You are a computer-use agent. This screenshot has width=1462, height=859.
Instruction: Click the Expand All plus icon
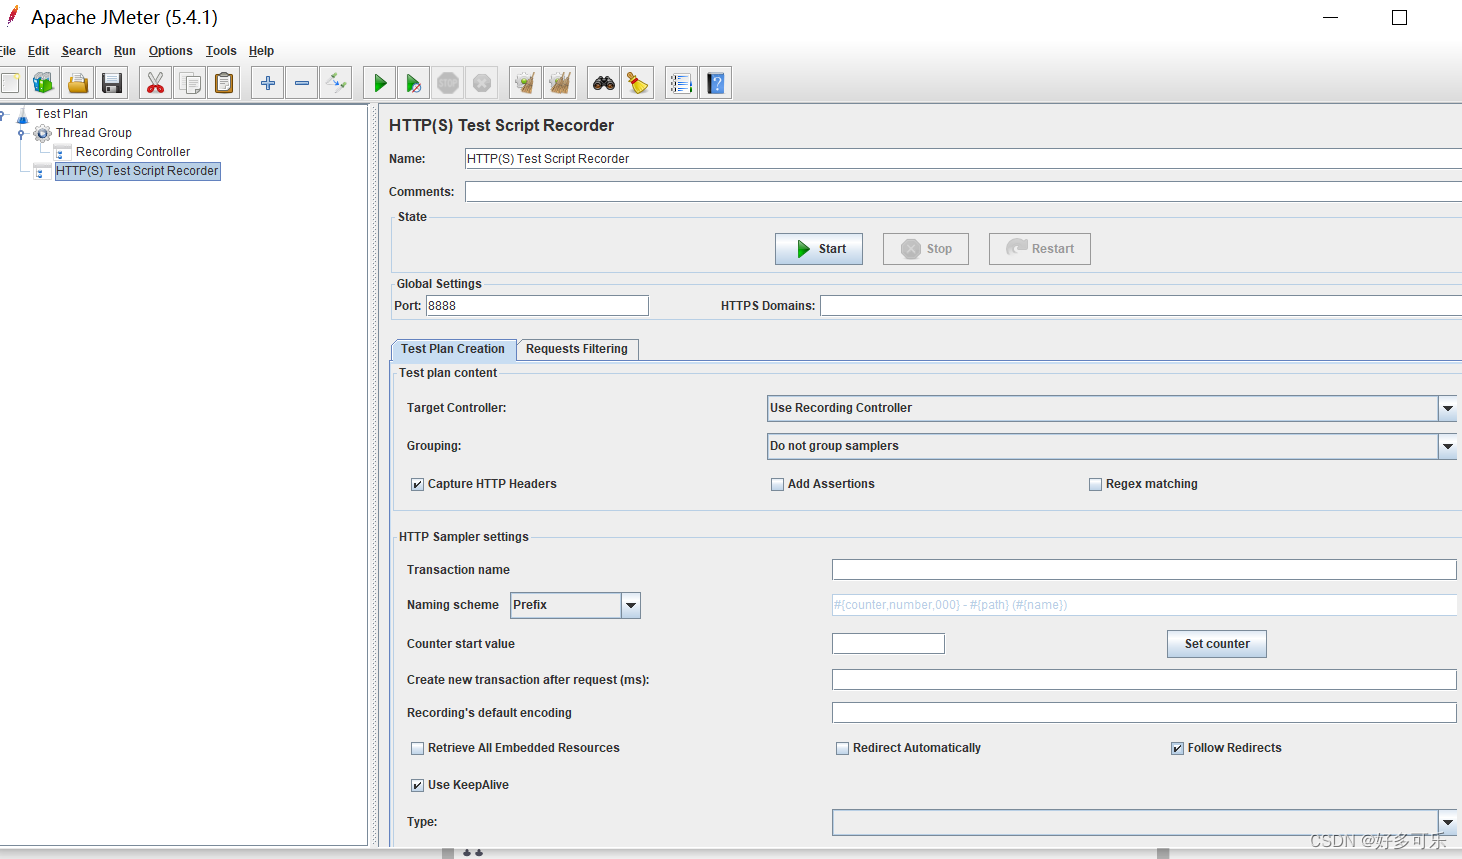click(268, 83)
